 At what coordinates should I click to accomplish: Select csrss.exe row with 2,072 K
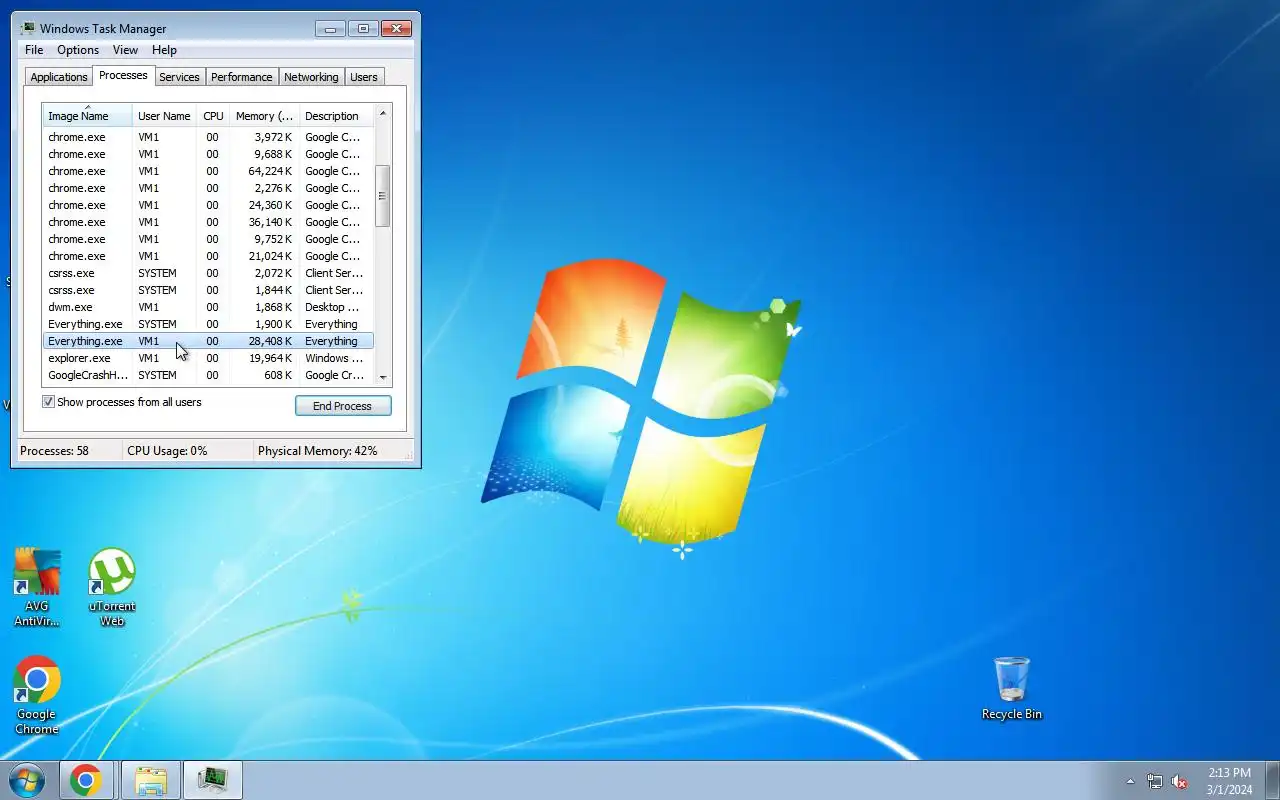[x=208, y=273]
